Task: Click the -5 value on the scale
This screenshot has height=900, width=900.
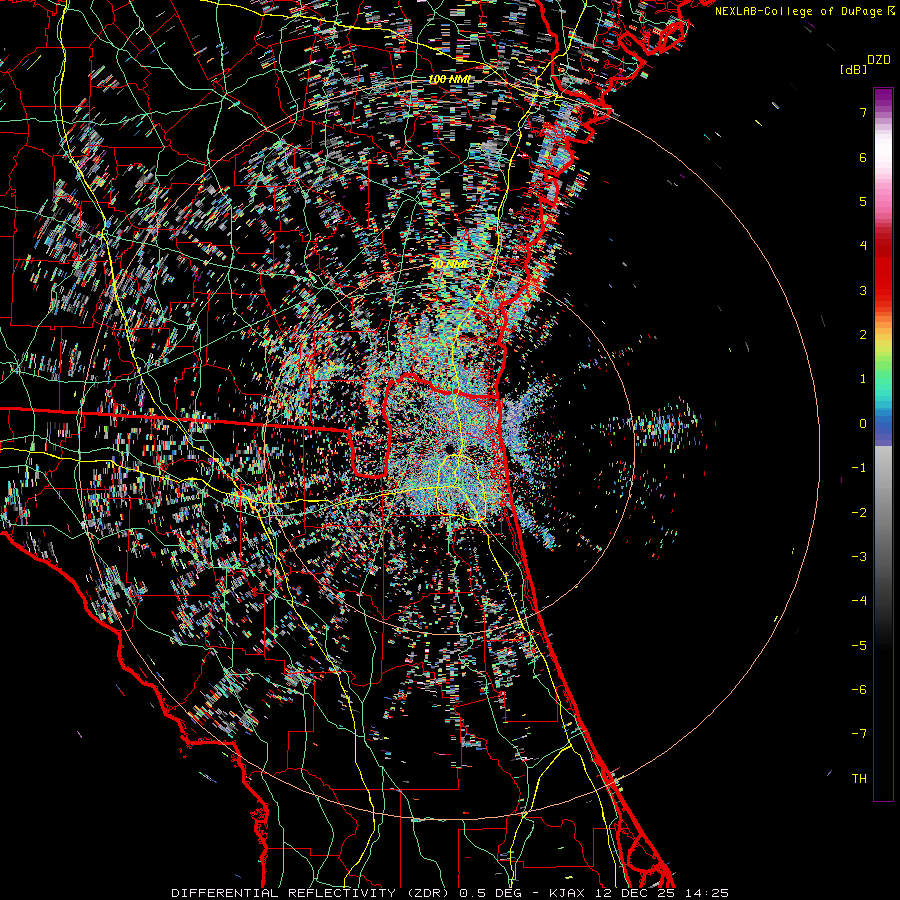Action: pyautogui.click(x=859, y=646)
